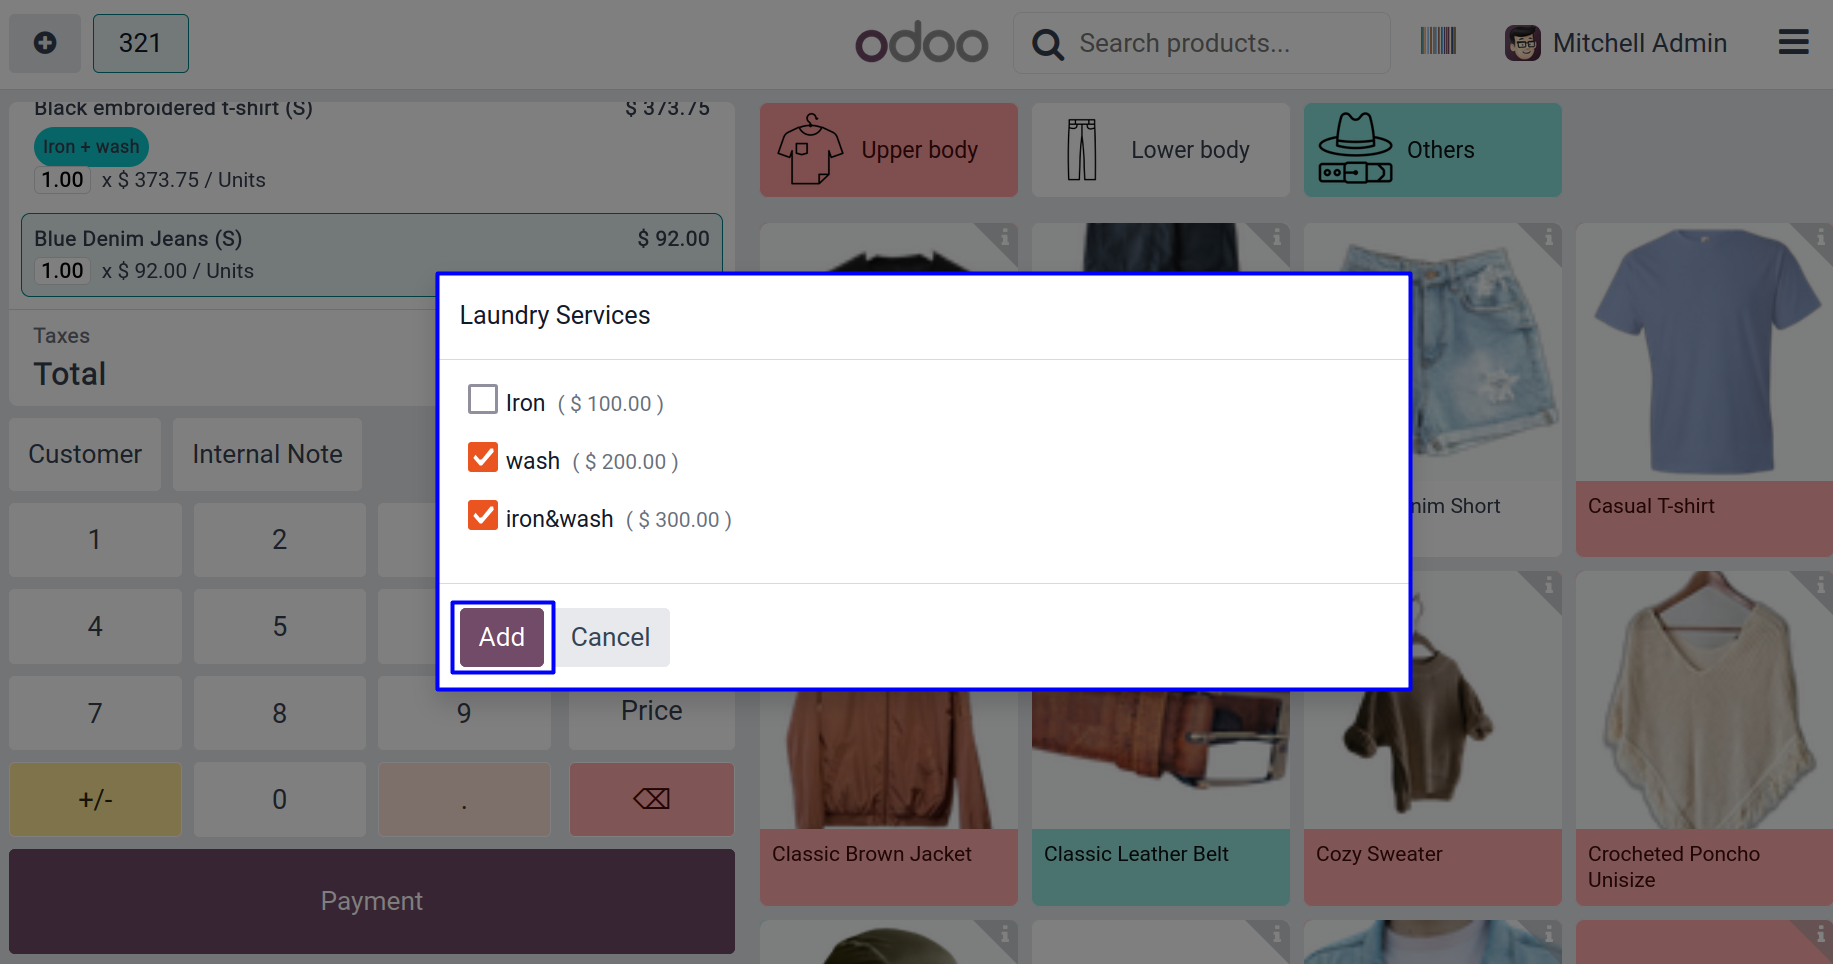This screenshot has width=1833, height=964.
Task: Select the Others category
Action: 1432,150
